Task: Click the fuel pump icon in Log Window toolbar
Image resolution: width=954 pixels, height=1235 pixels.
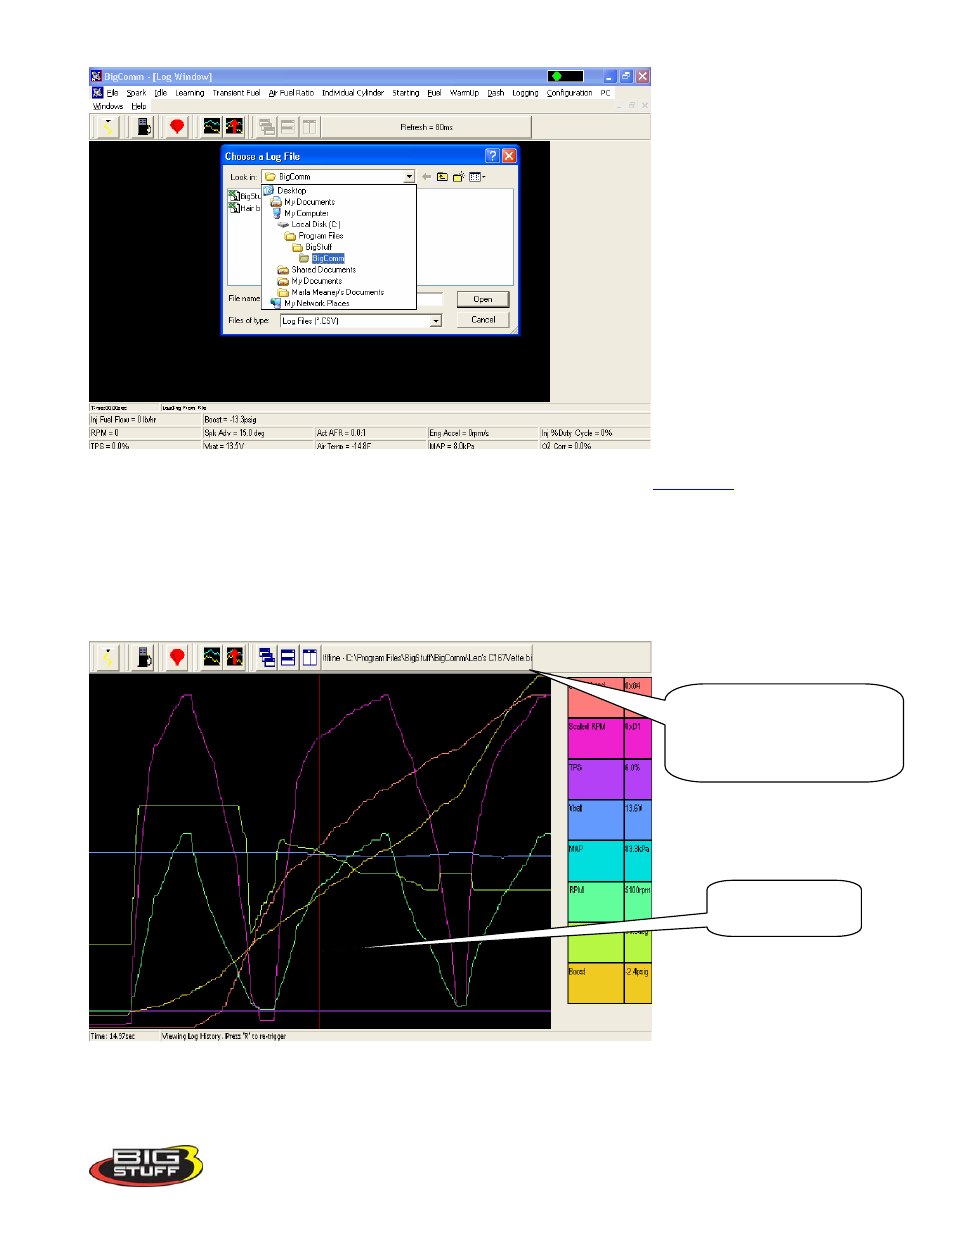Action: [144, 127]
